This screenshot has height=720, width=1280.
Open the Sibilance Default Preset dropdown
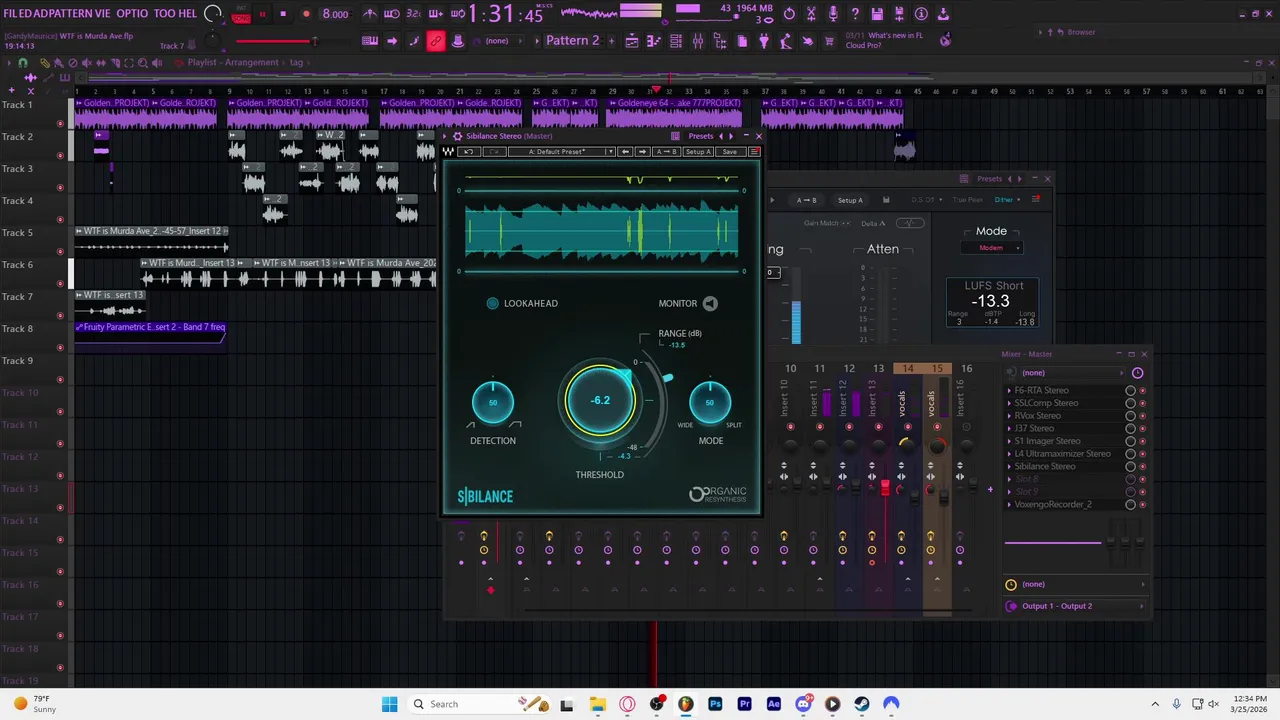(x=561, y=152)
